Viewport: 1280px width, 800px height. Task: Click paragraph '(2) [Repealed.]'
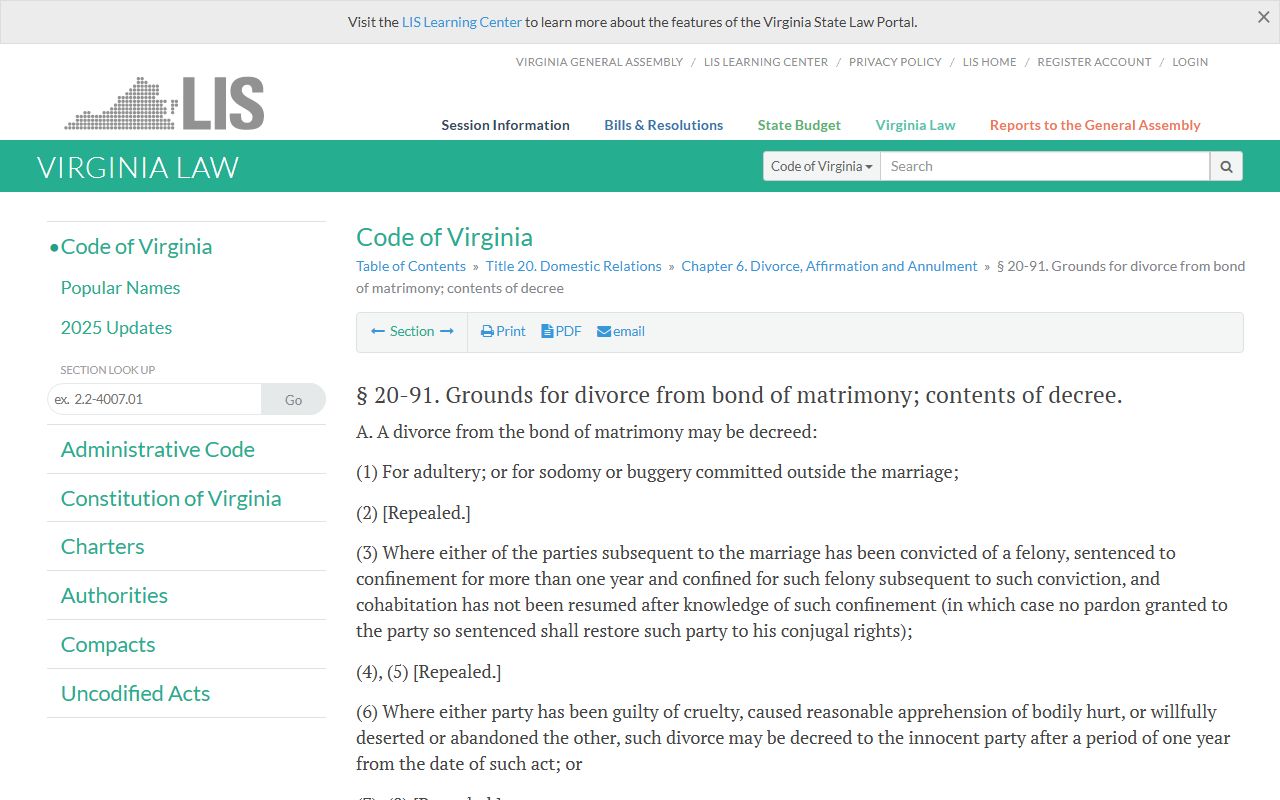coord(413,513)
